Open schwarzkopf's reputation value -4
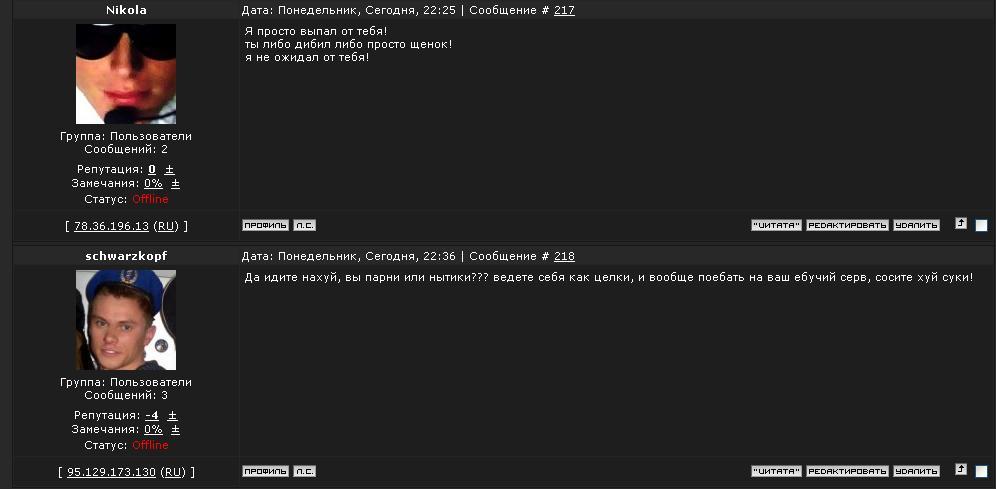996x489 pixels. click(x=152, y=415)
